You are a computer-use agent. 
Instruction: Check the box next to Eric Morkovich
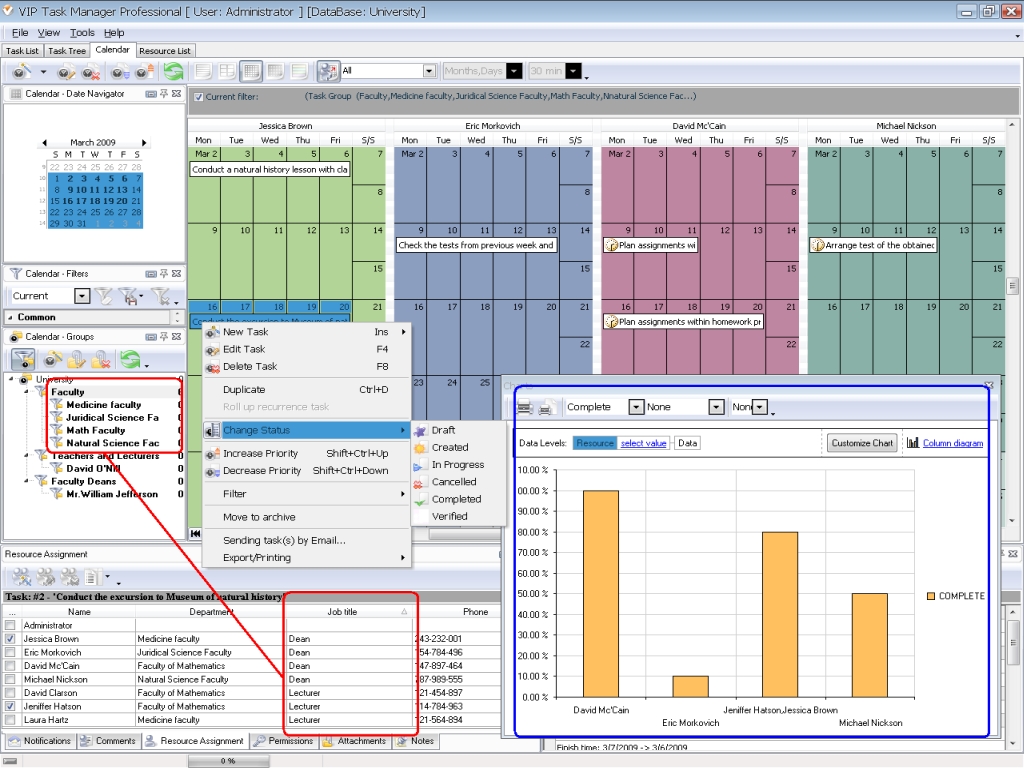pyautogui.click(x=11, y=652)
